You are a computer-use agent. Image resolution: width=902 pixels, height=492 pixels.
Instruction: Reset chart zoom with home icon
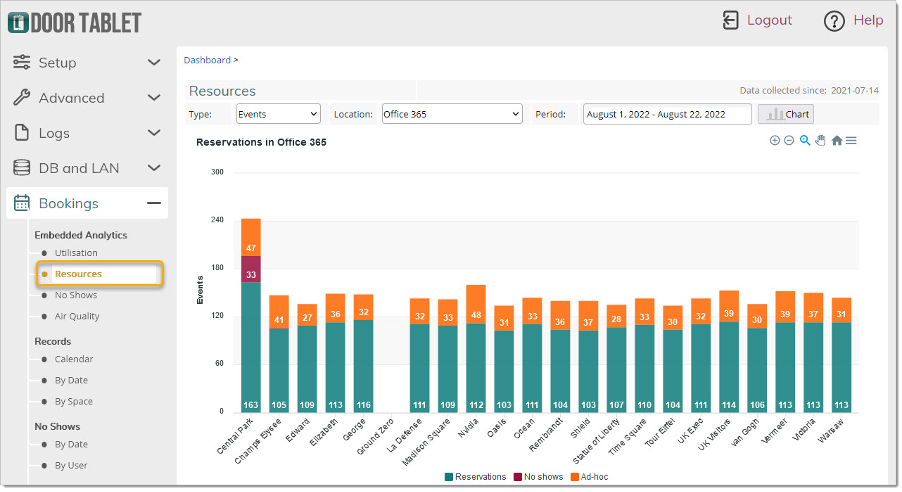pyautogui.click(x=837, y=141)
